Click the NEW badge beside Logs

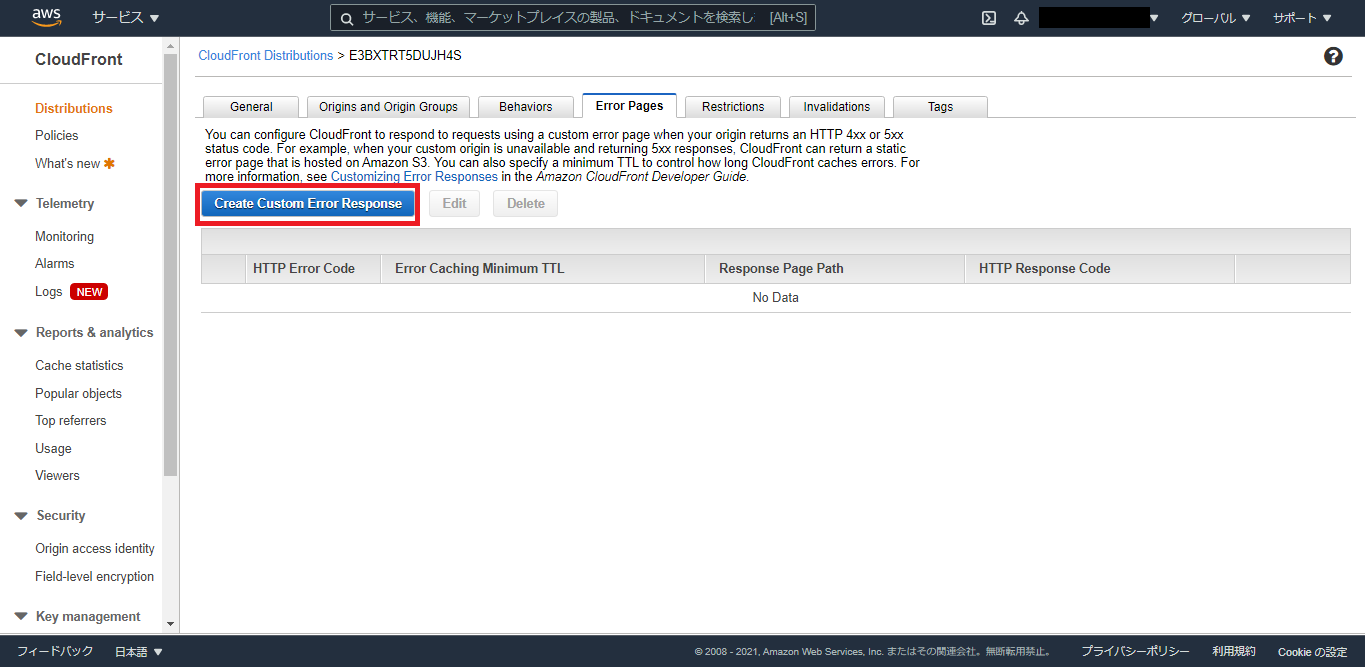88,292
